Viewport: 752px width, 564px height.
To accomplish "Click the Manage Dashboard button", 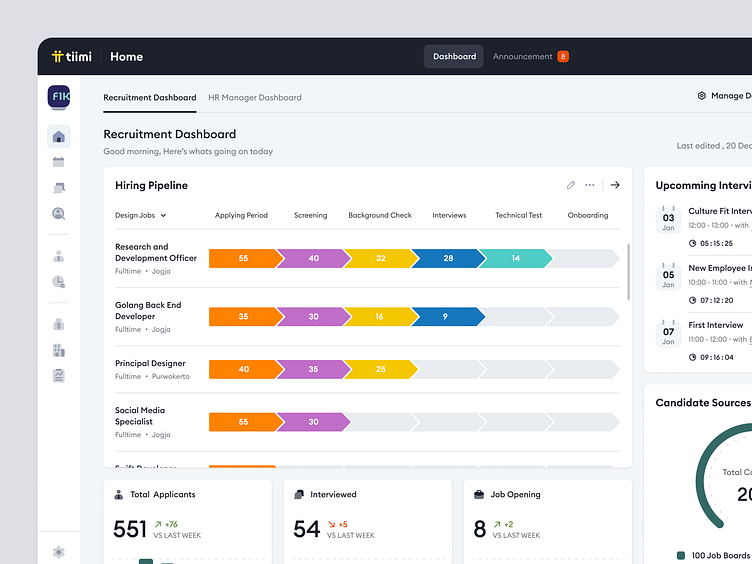I will pos(724,96).
